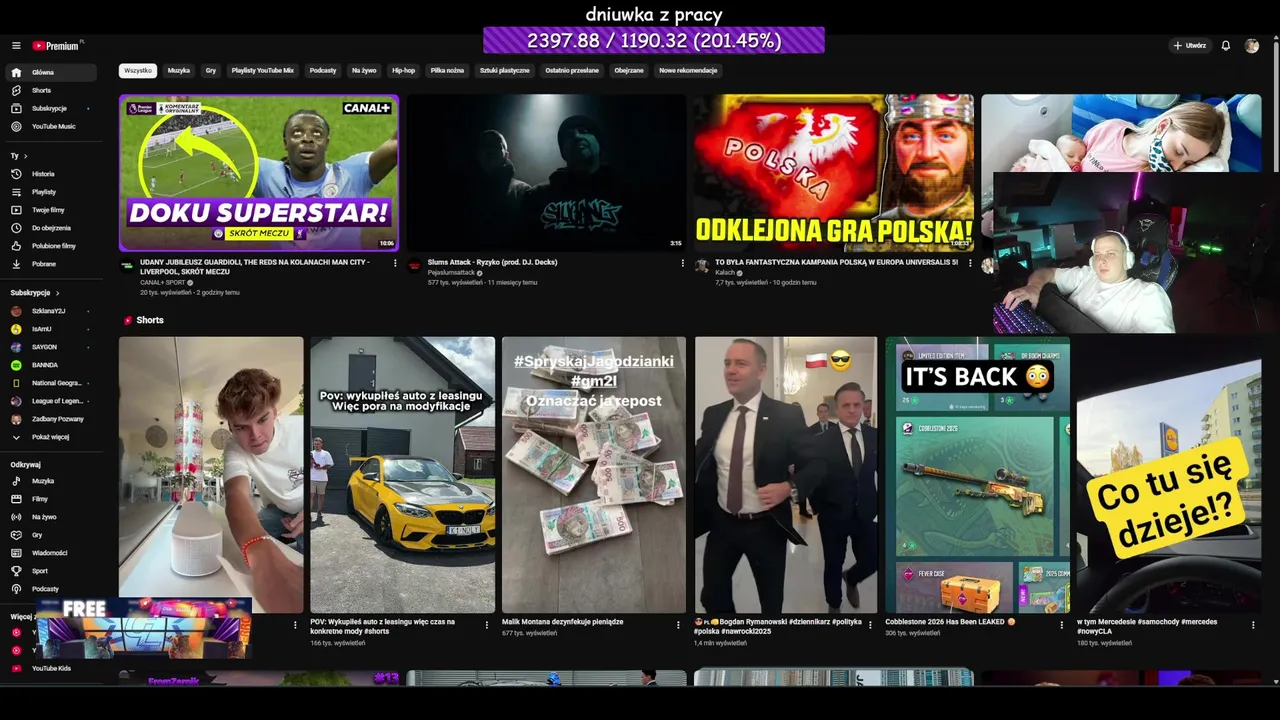Open Sport in the sidebar
This screenshot has height=720, width=1280.
[50, 571]
